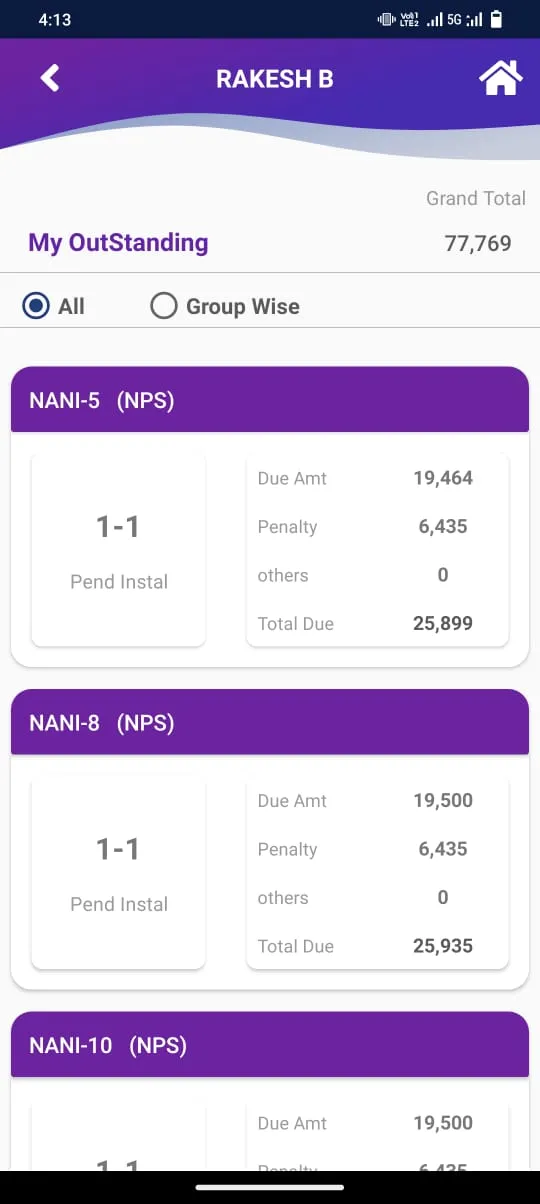Open the NANI-10 (NPS) header
This screenshot has height=1204, width=540.
point(270,1045)
